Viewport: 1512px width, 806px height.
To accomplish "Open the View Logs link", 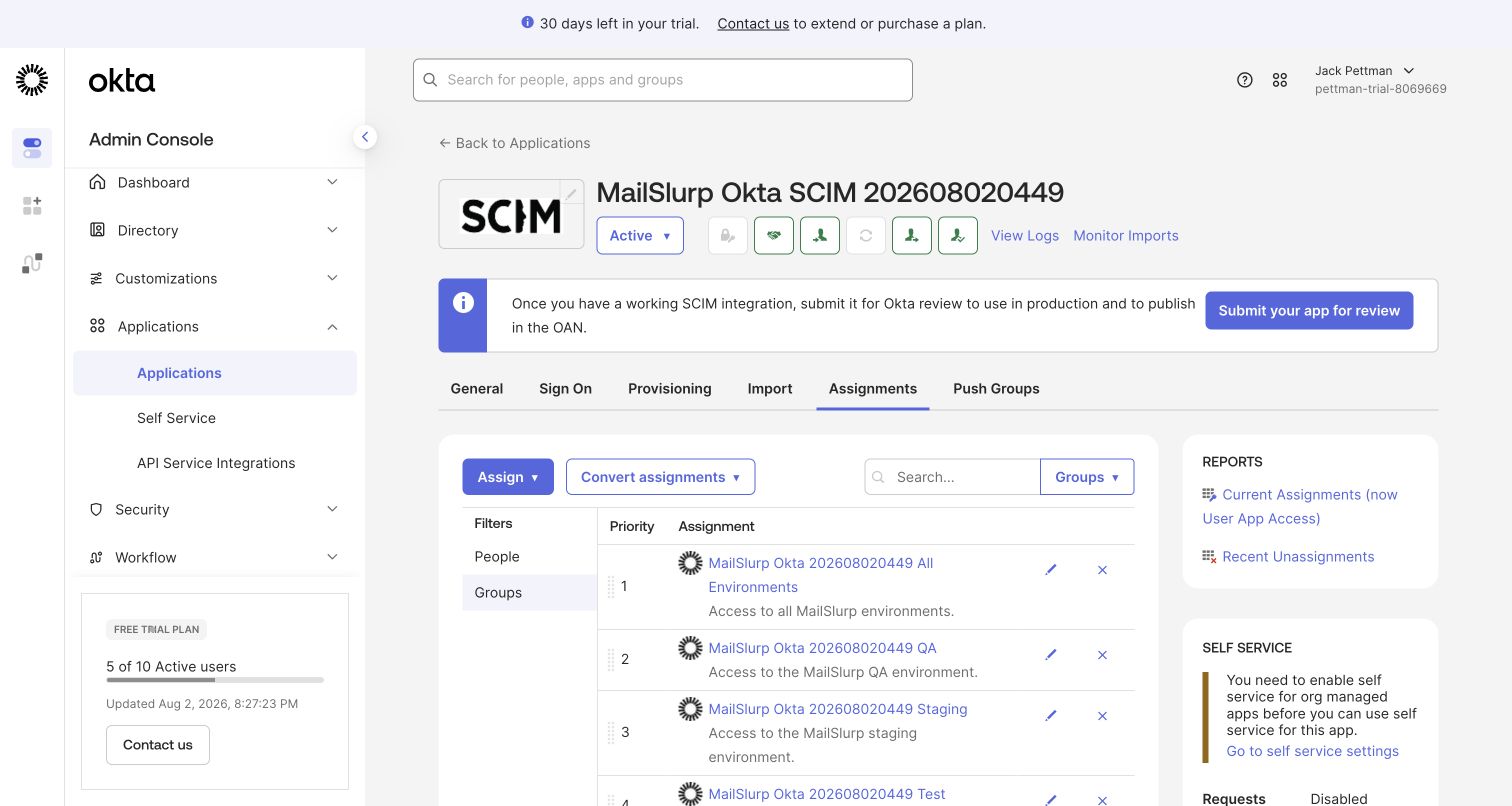I will click(1025, 236).
